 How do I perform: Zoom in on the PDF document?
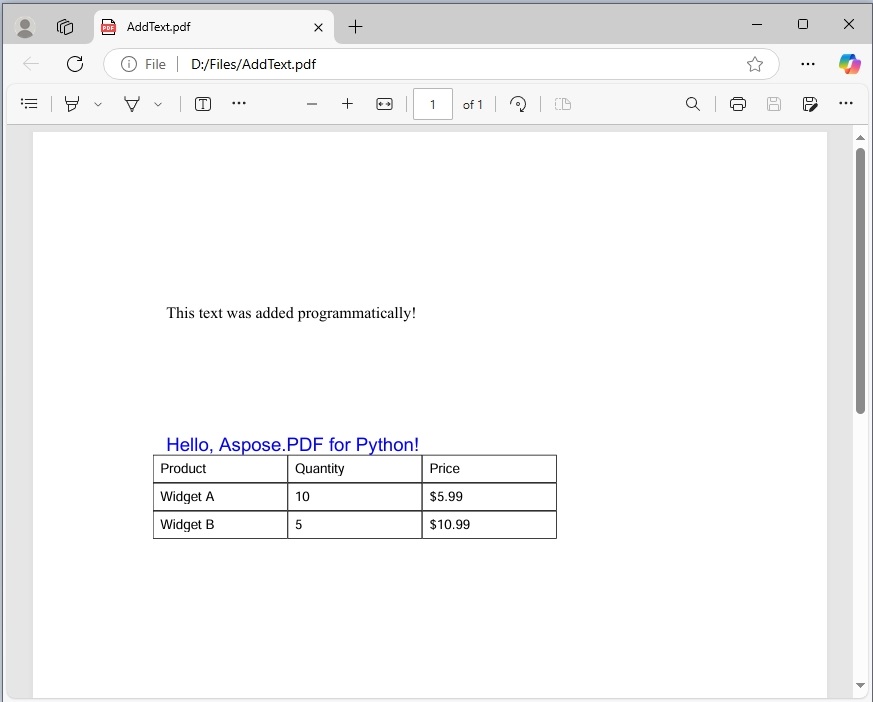click(347, 103)
